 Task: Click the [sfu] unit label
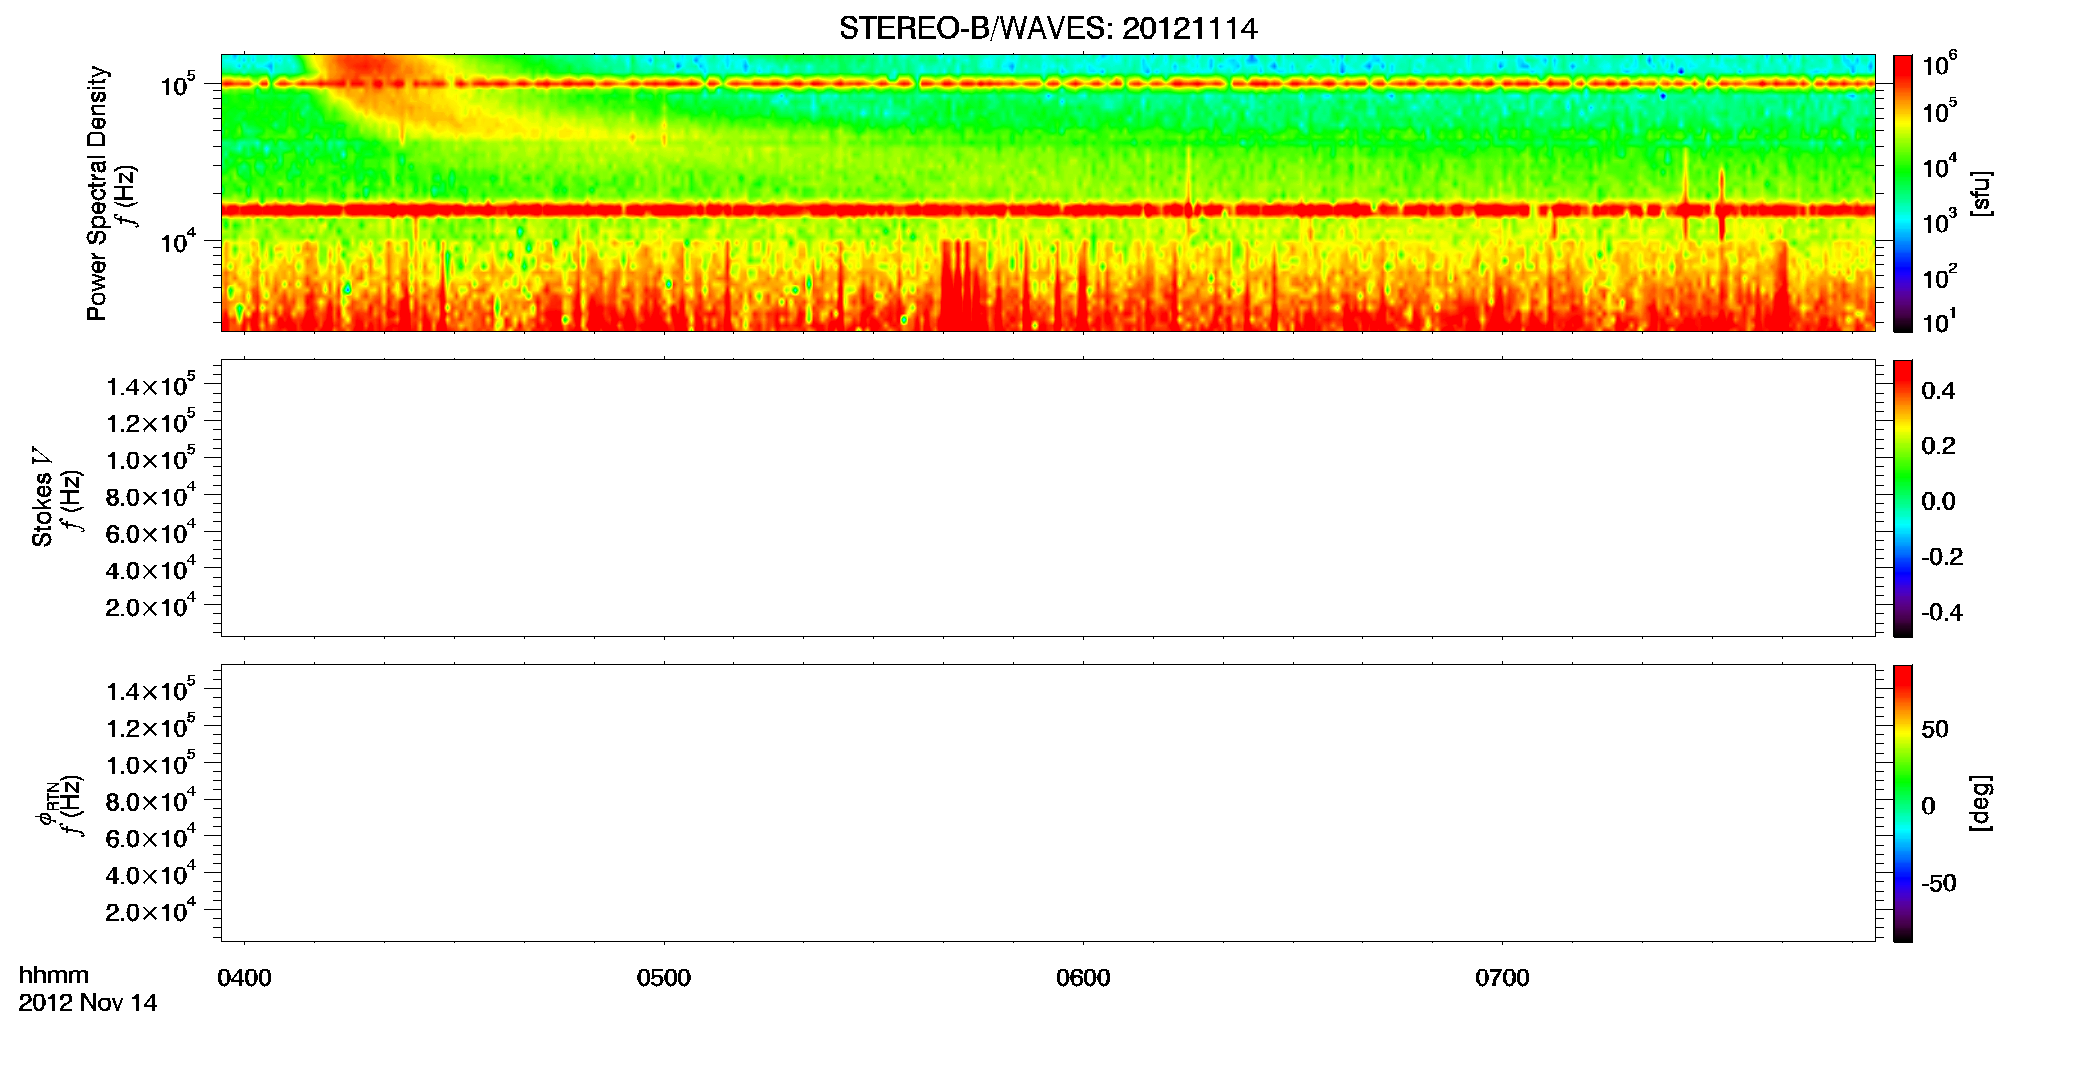click(1981, 193)
